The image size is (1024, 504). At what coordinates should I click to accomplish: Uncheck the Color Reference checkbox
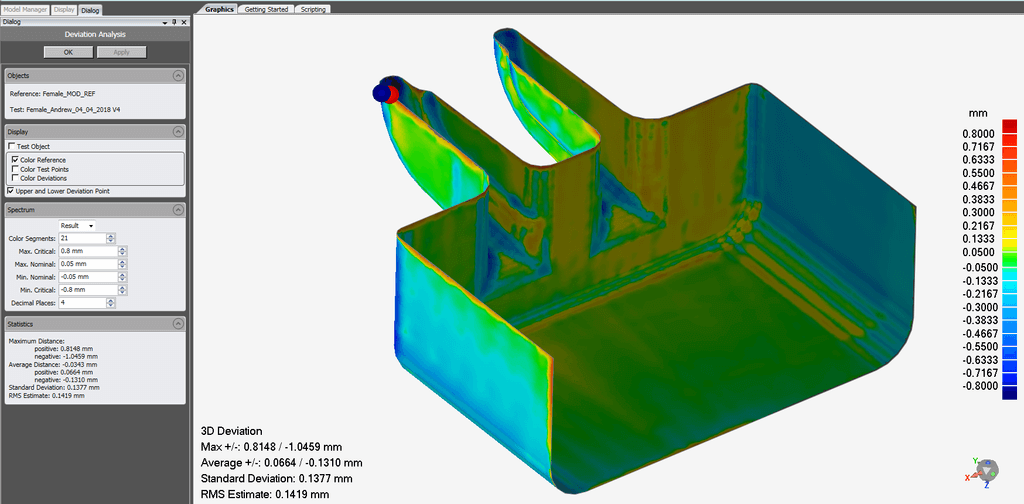[15, 160]
